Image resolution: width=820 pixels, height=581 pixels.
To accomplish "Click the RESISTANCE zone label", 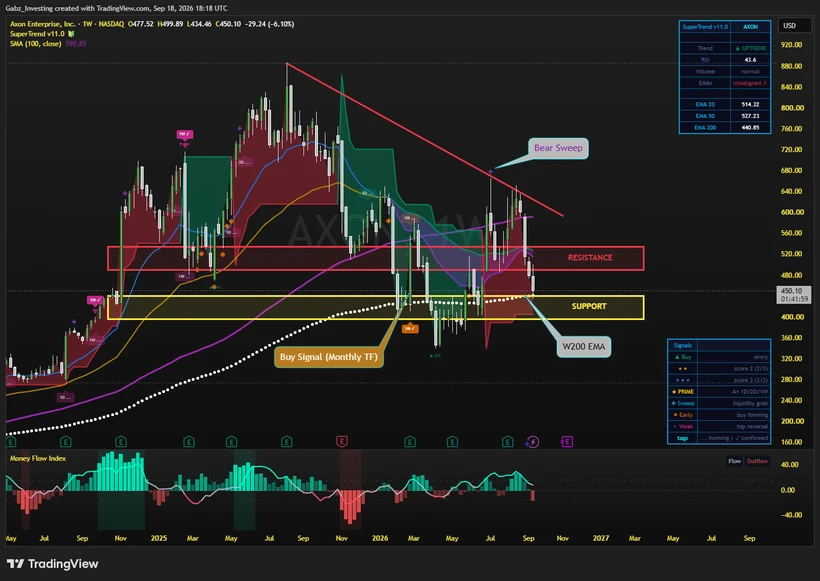I will 590,258.
